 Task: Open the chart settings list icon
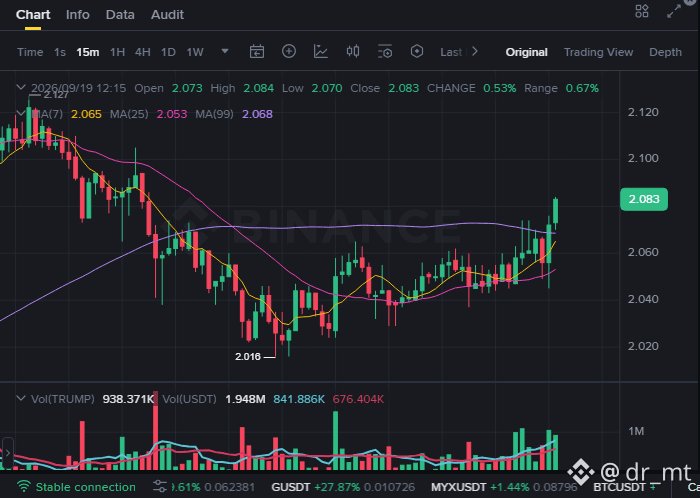pos(385,52)
